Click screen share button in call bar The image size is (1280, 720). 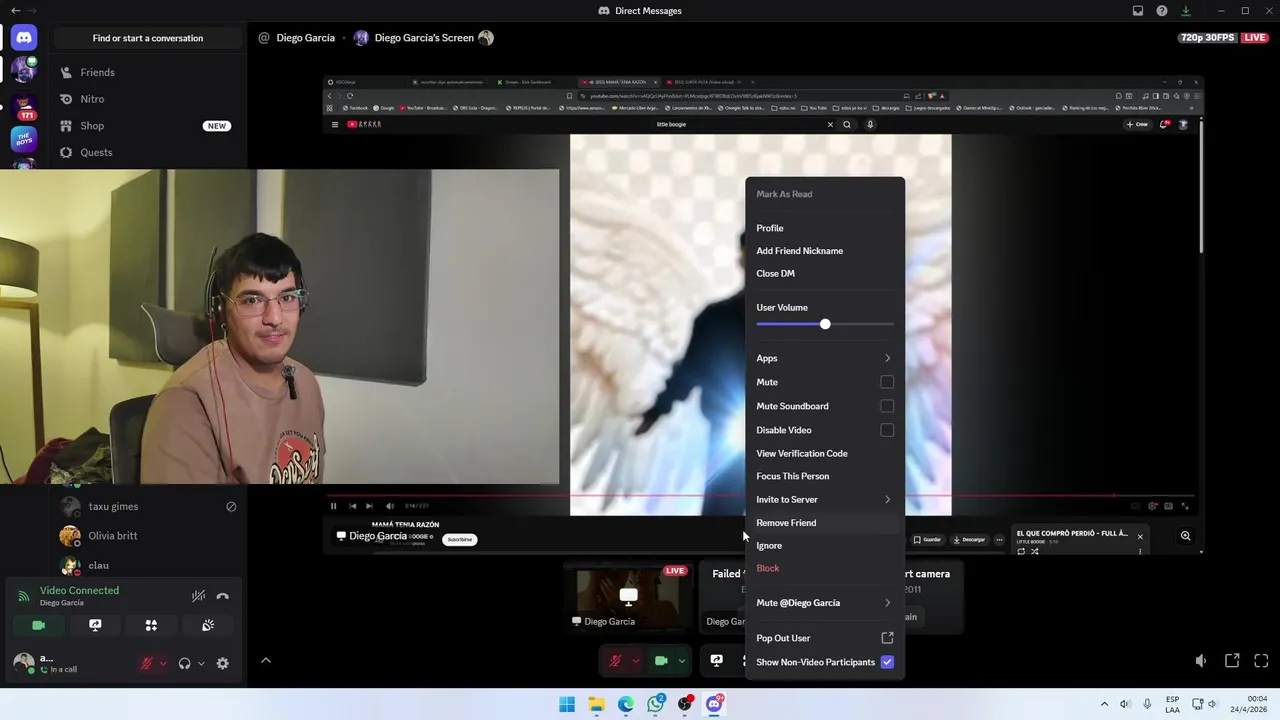[x=716, y=661]
